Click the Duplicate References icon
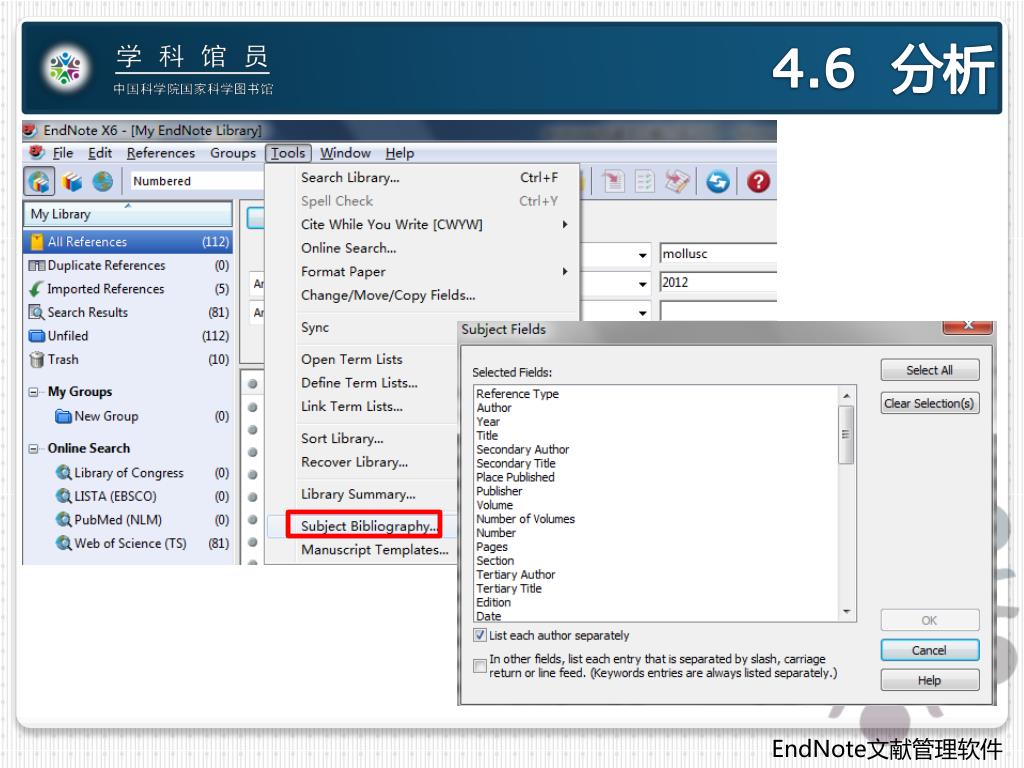This screenshot has height=768, width=1024. pyautogui.click(x=37, y=265)
